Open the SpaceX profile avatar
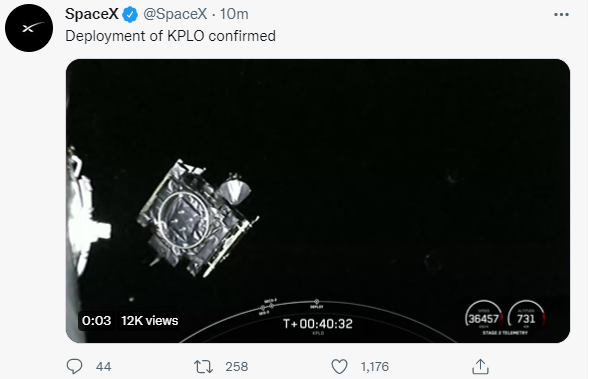This screenshot has width=589, height=379. pyautogui.click(x=29, y=28)
